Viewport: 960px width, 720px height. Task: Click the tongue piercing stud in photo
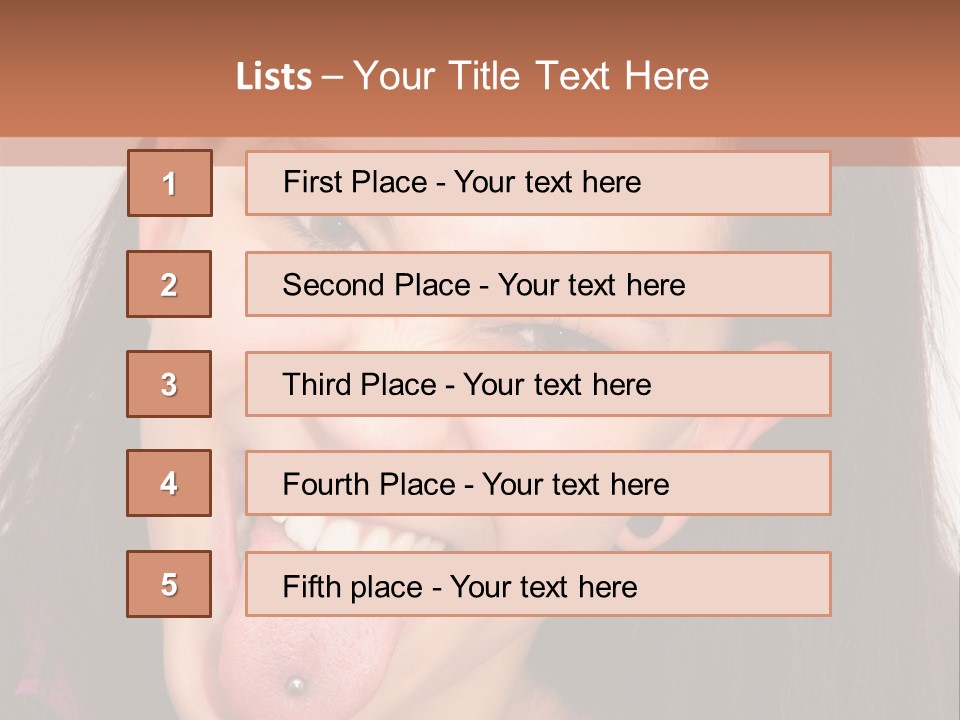pos(295,685)
